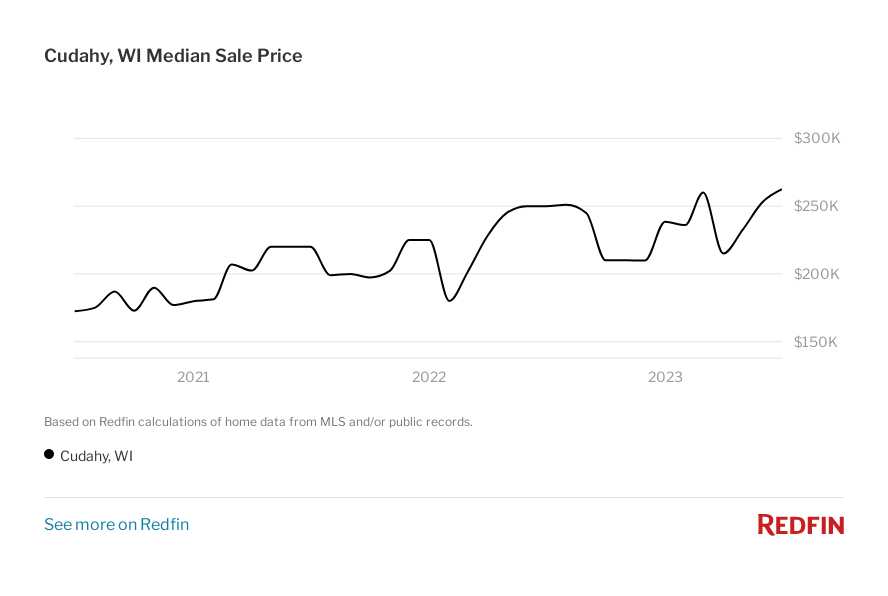Select the Cudahy, WI legend label
This screenshot has width=888, height=596.
point(96,456)
